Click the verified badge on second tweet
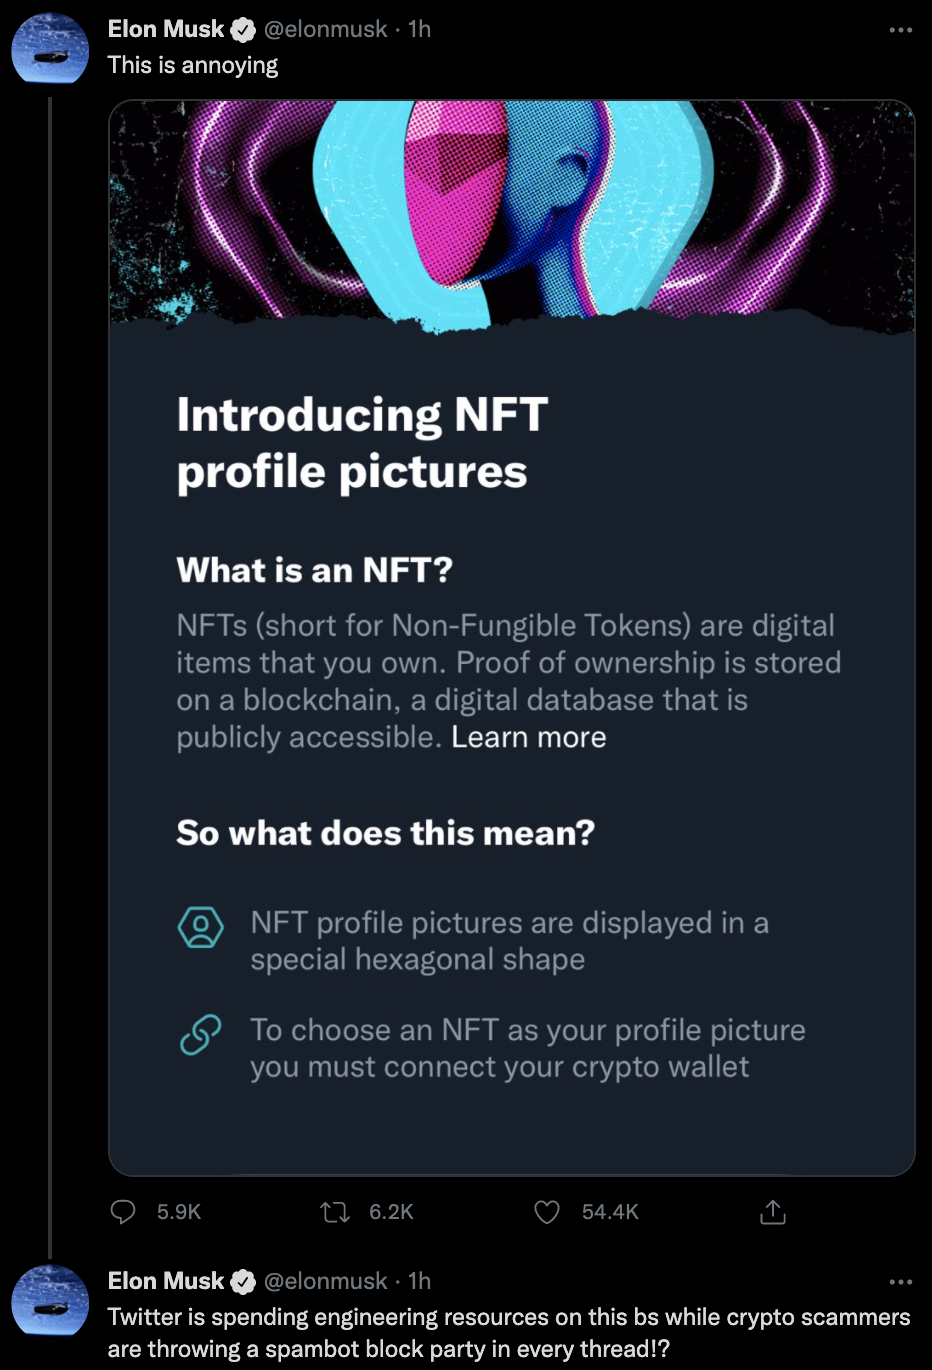 tap(243, 1281)
